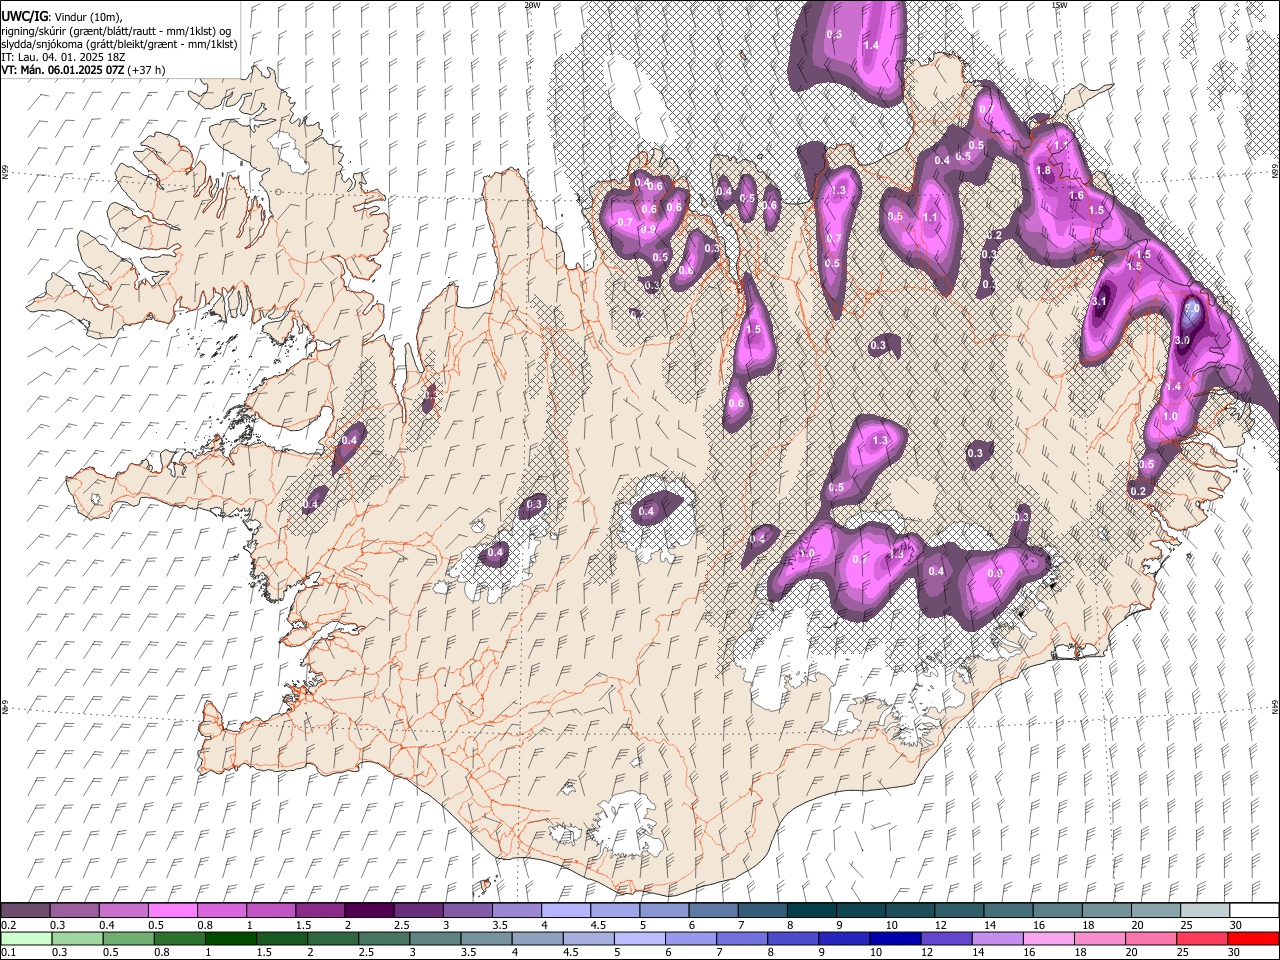Image resolution: width=1280 pixels, height=960 pixels.
Task: Click the "rigning/skúrir" legend description line
Action: (118, 31)
